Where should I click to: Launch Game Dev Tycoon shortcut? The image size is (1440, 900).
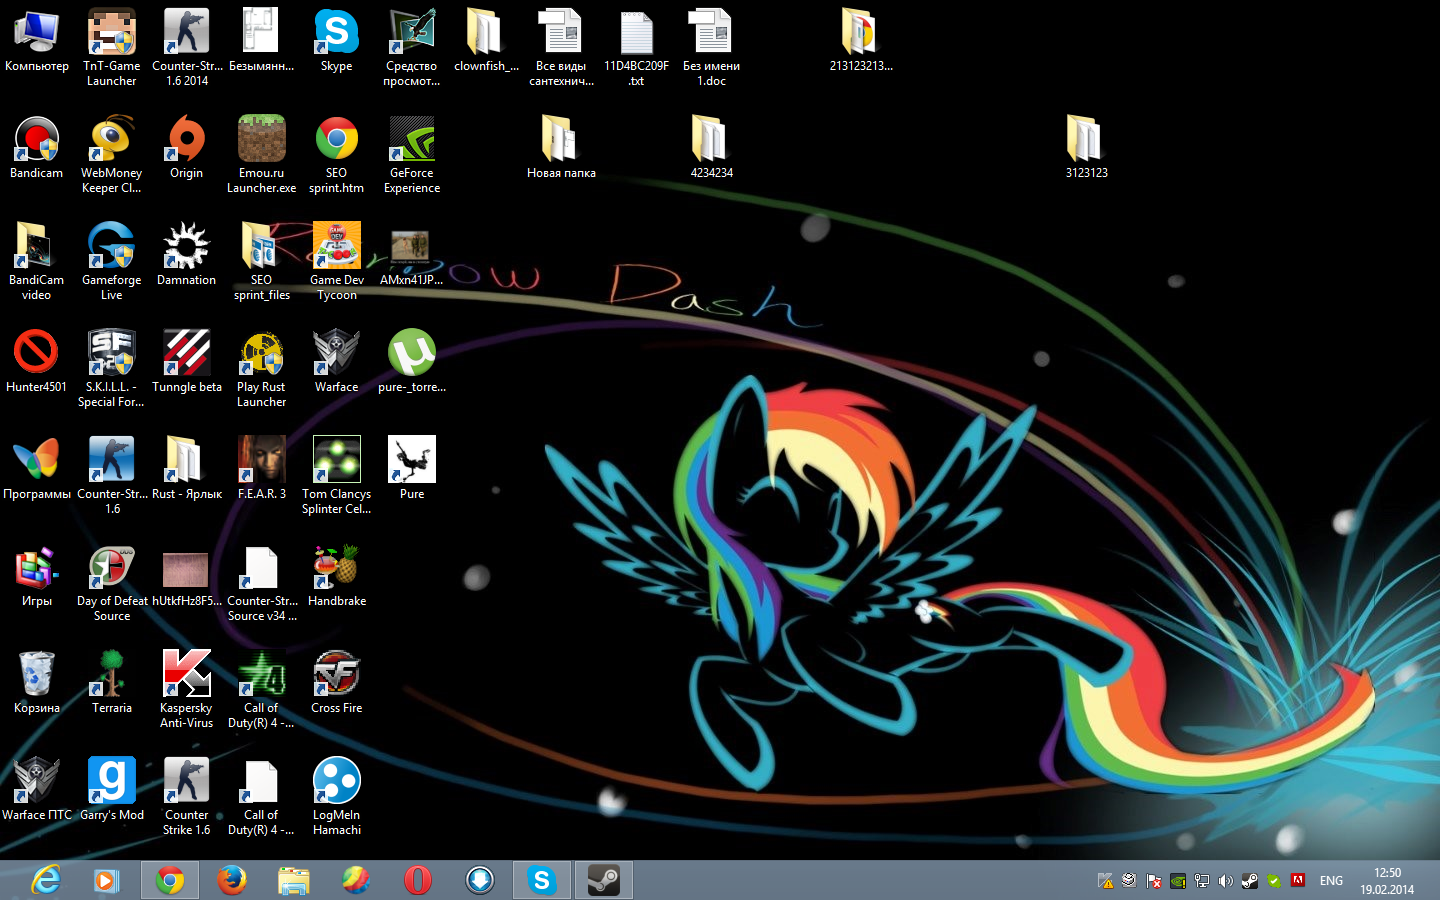[337, 262]
